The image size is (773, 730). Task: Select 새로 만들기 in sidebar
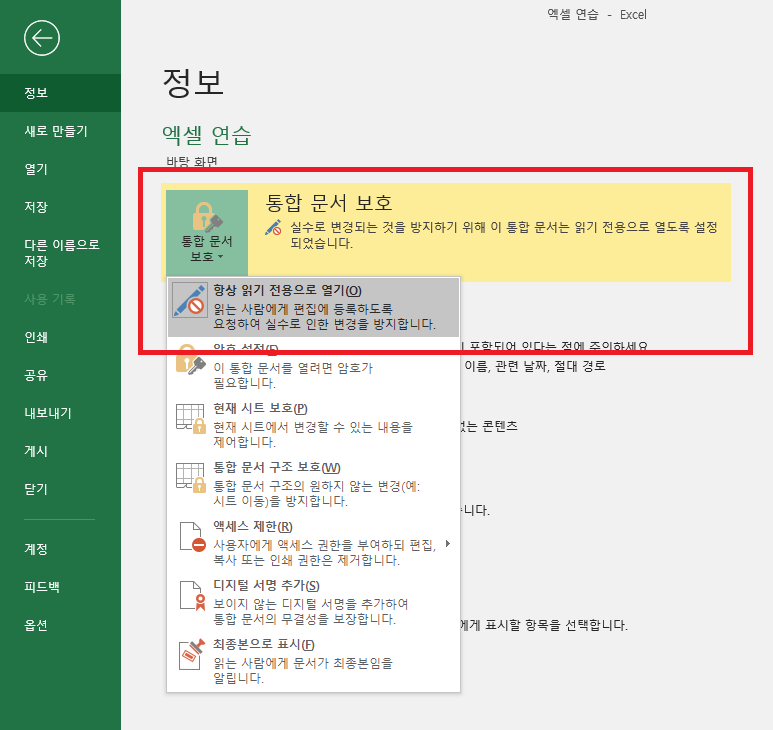coord(60,131)
